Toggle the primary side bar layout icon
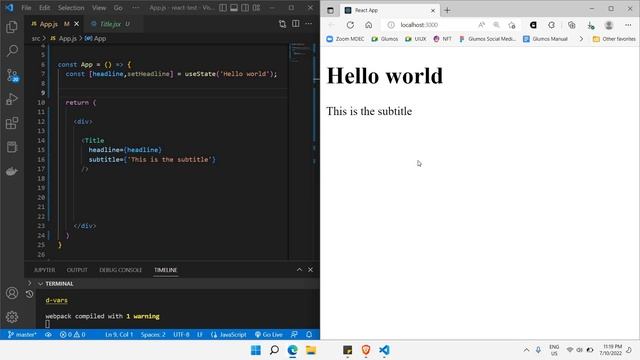The image size is (640, 360). tap(223, 8)
